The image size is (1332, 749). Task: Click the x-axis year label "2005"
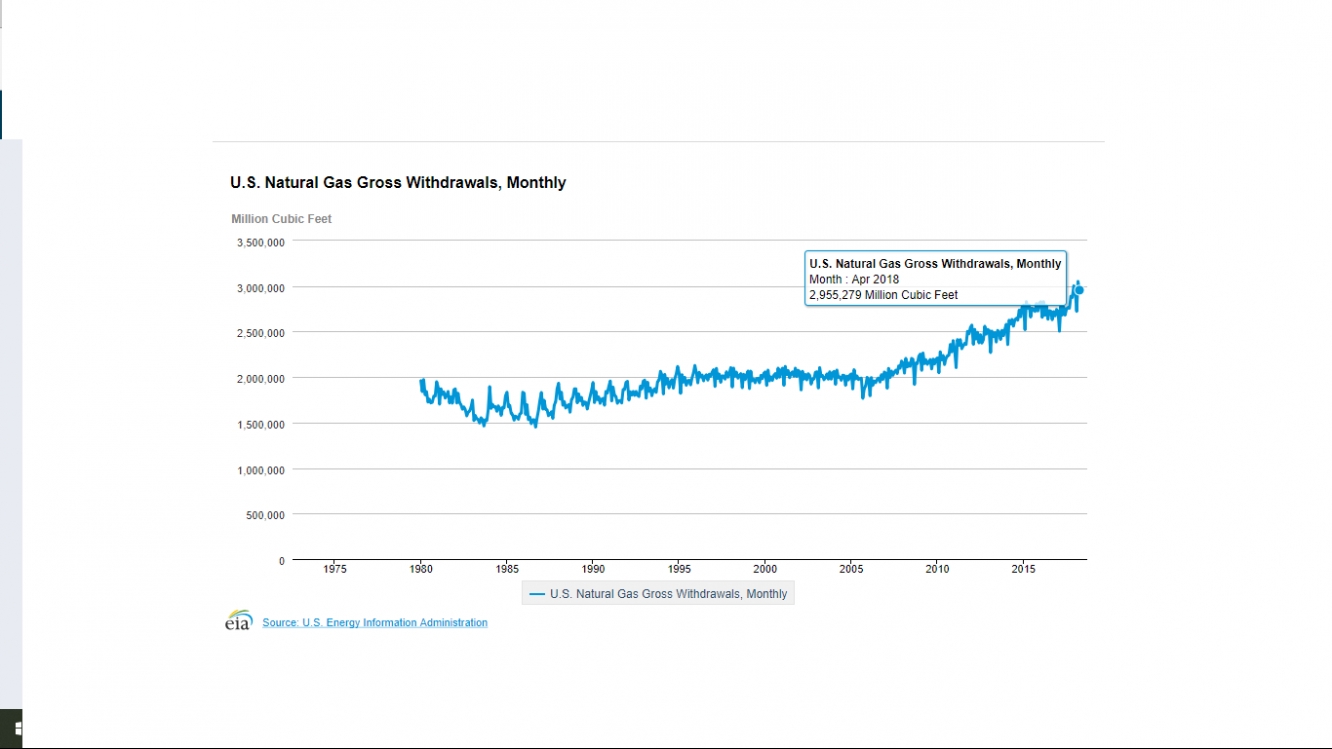coord(851,569)
